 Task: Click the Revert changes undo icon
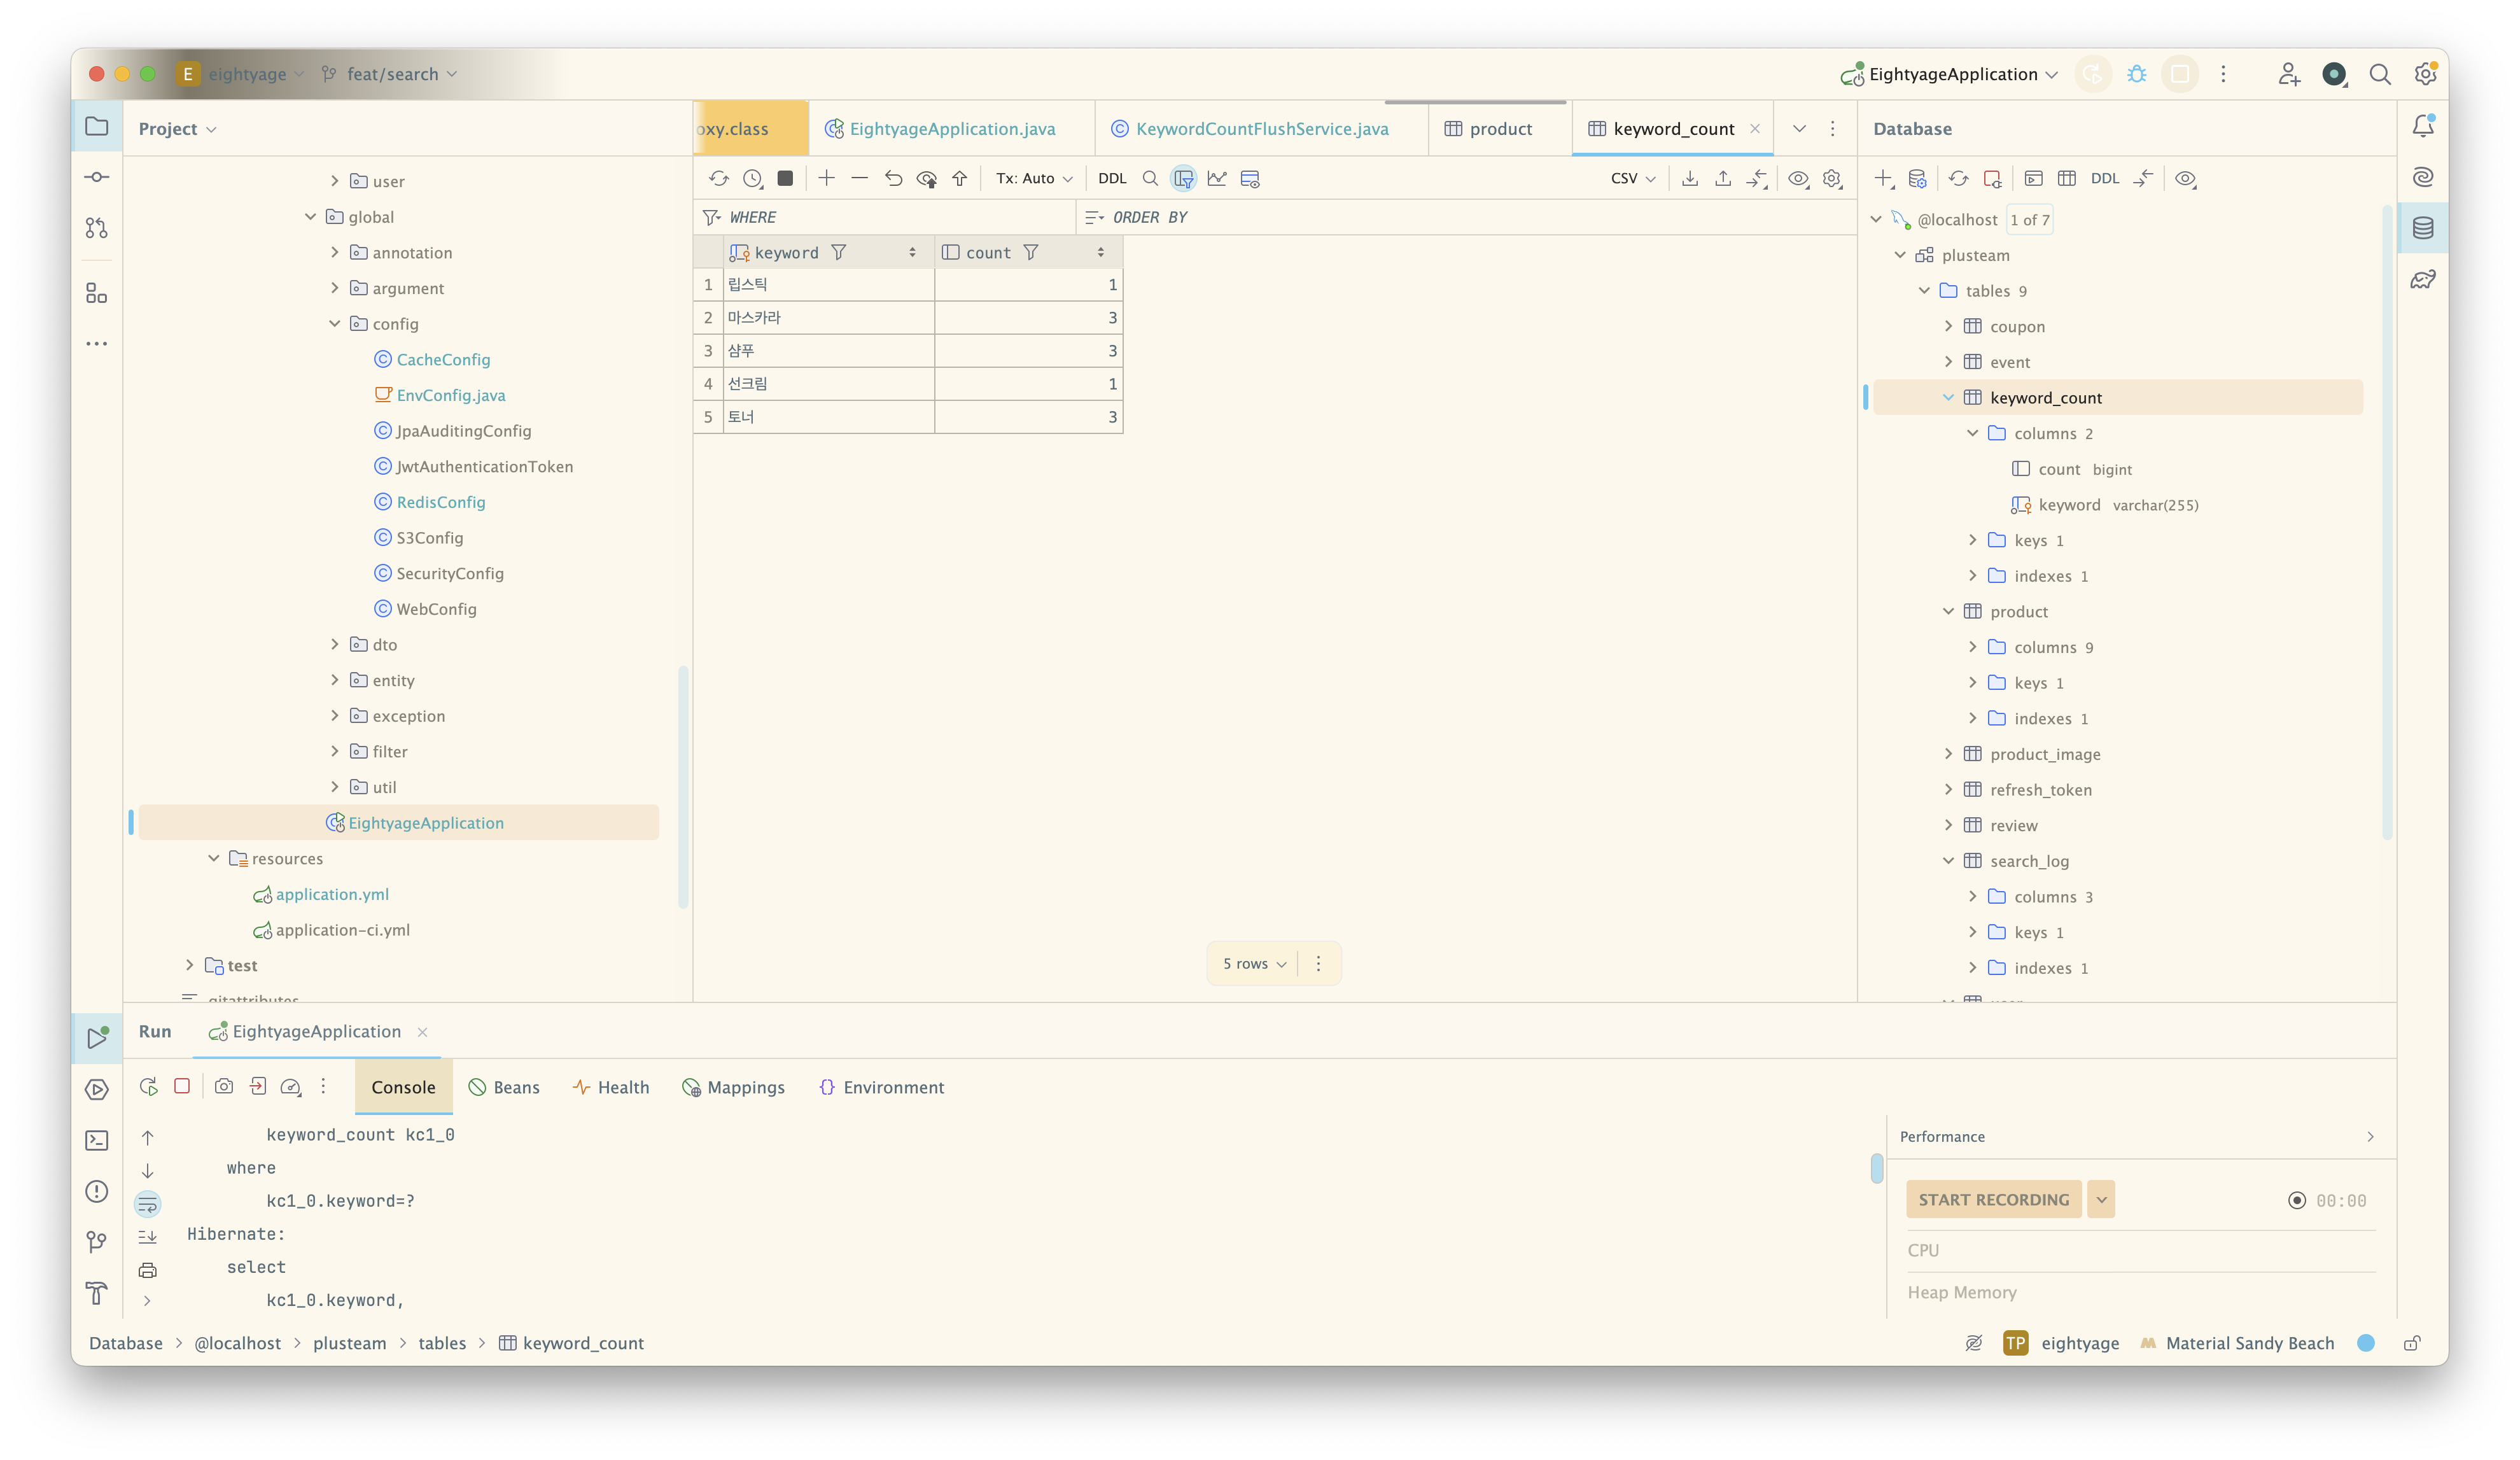point(893,179)
